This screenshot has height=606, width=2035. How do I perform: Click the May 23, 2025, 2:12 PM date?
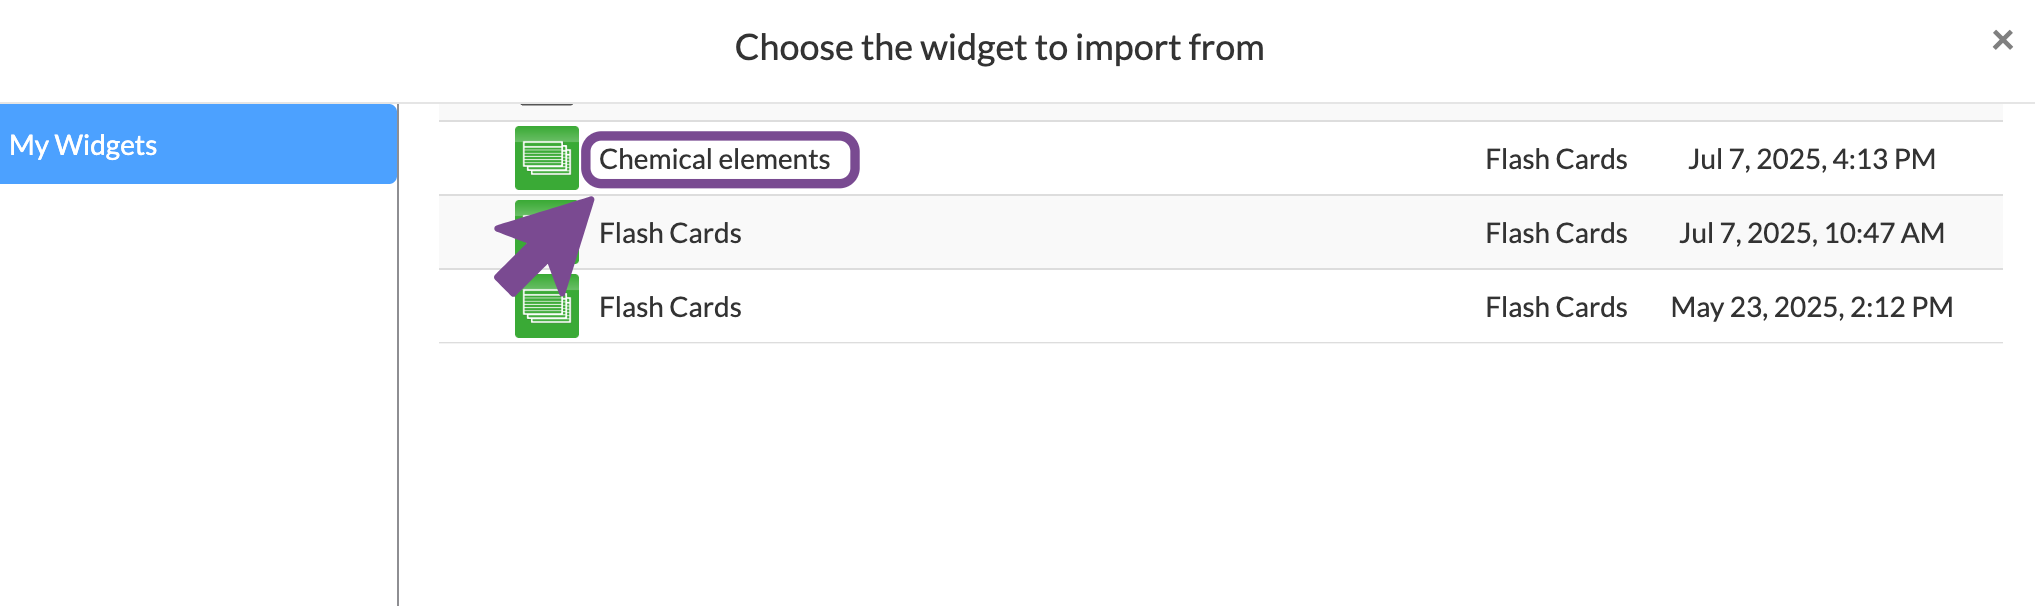click(x=1811, y=306)
